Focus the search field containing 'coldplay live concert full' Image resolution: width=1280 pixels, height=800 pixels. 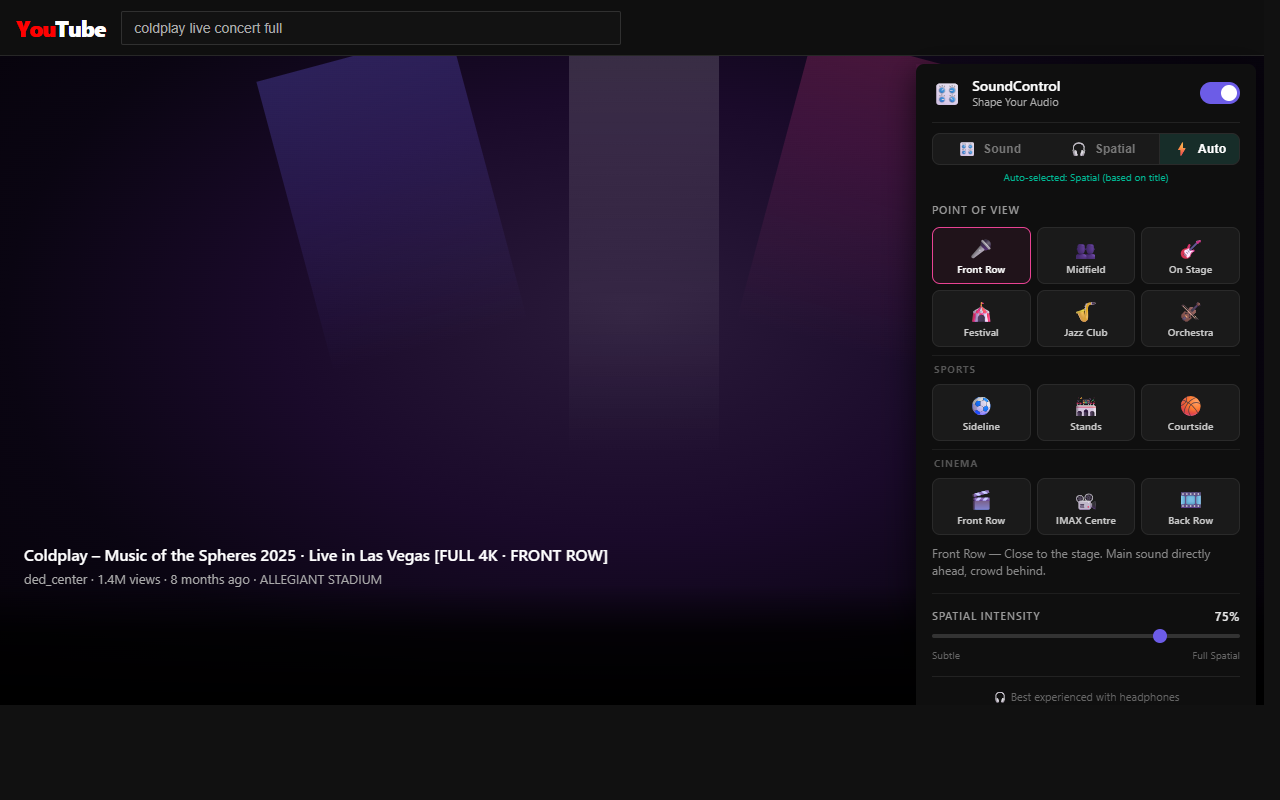point(371,28)
